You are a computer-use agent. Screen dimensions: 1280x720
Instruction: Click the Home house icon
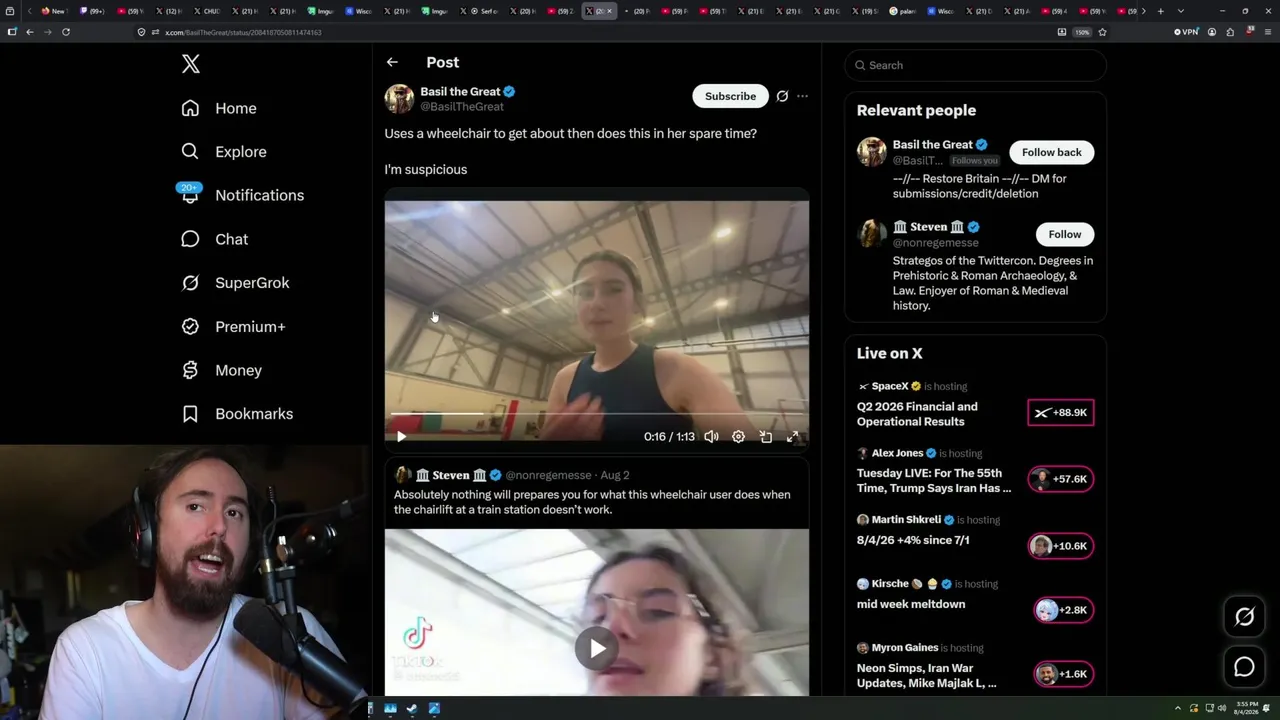click(x=190, y=108)
